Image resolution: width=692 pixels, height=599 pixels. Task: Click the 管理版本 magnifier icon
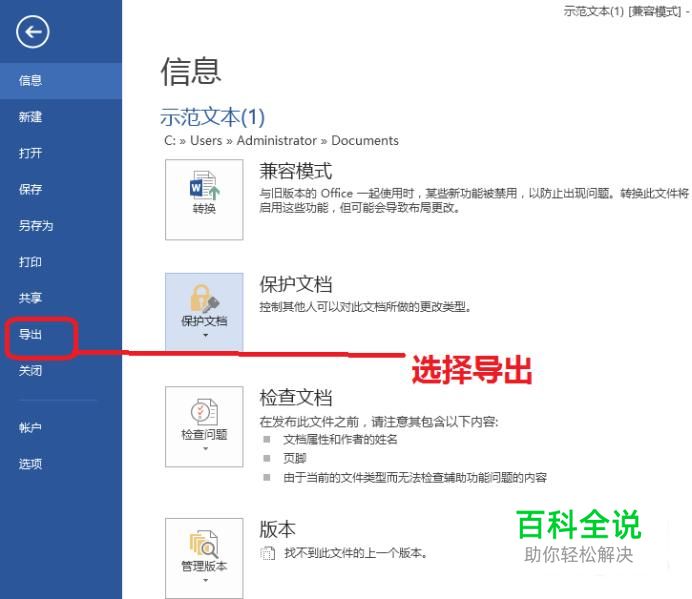[204, 544]
